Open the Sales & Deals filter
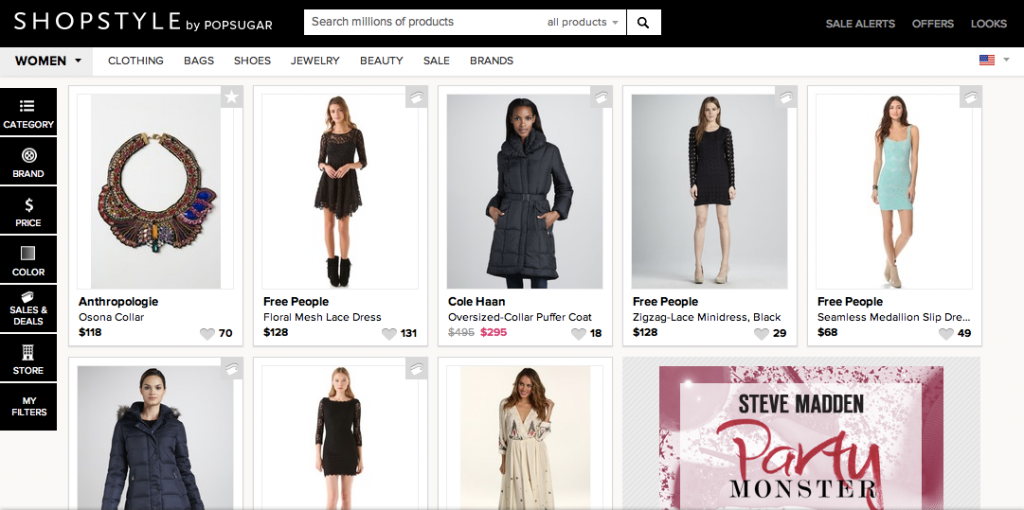 [x=28, y=309]
